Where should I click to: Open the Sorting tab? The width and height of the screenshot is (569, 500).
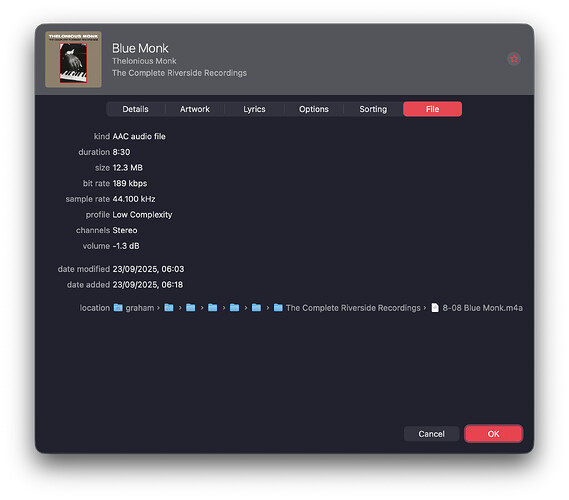tap(373, 109)
